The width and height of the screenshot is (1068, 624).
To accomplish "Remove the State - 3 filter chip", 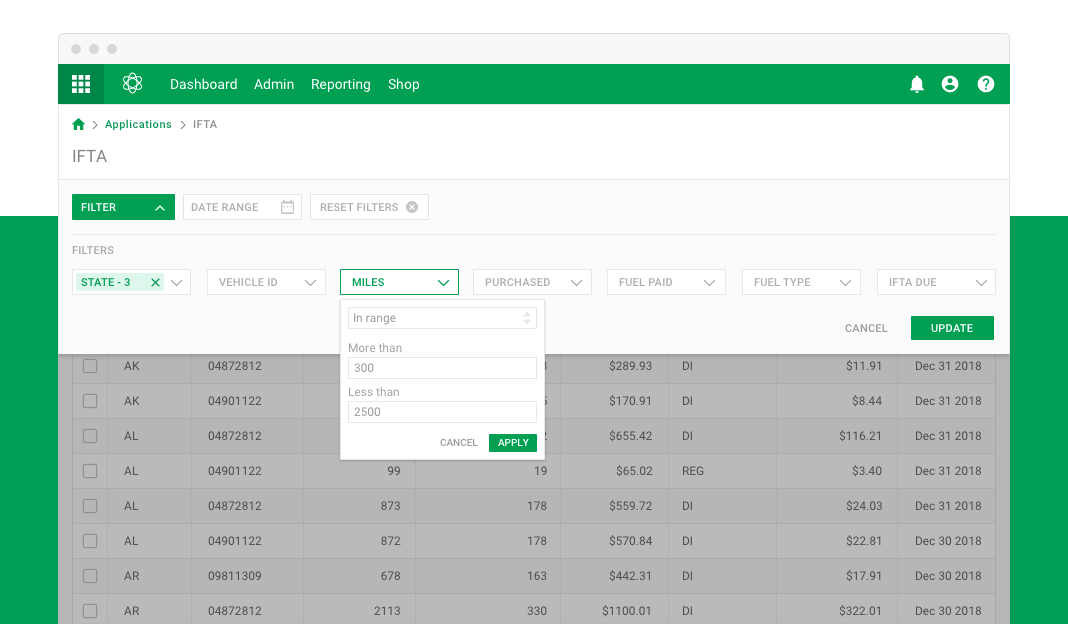I will [155, 282].
